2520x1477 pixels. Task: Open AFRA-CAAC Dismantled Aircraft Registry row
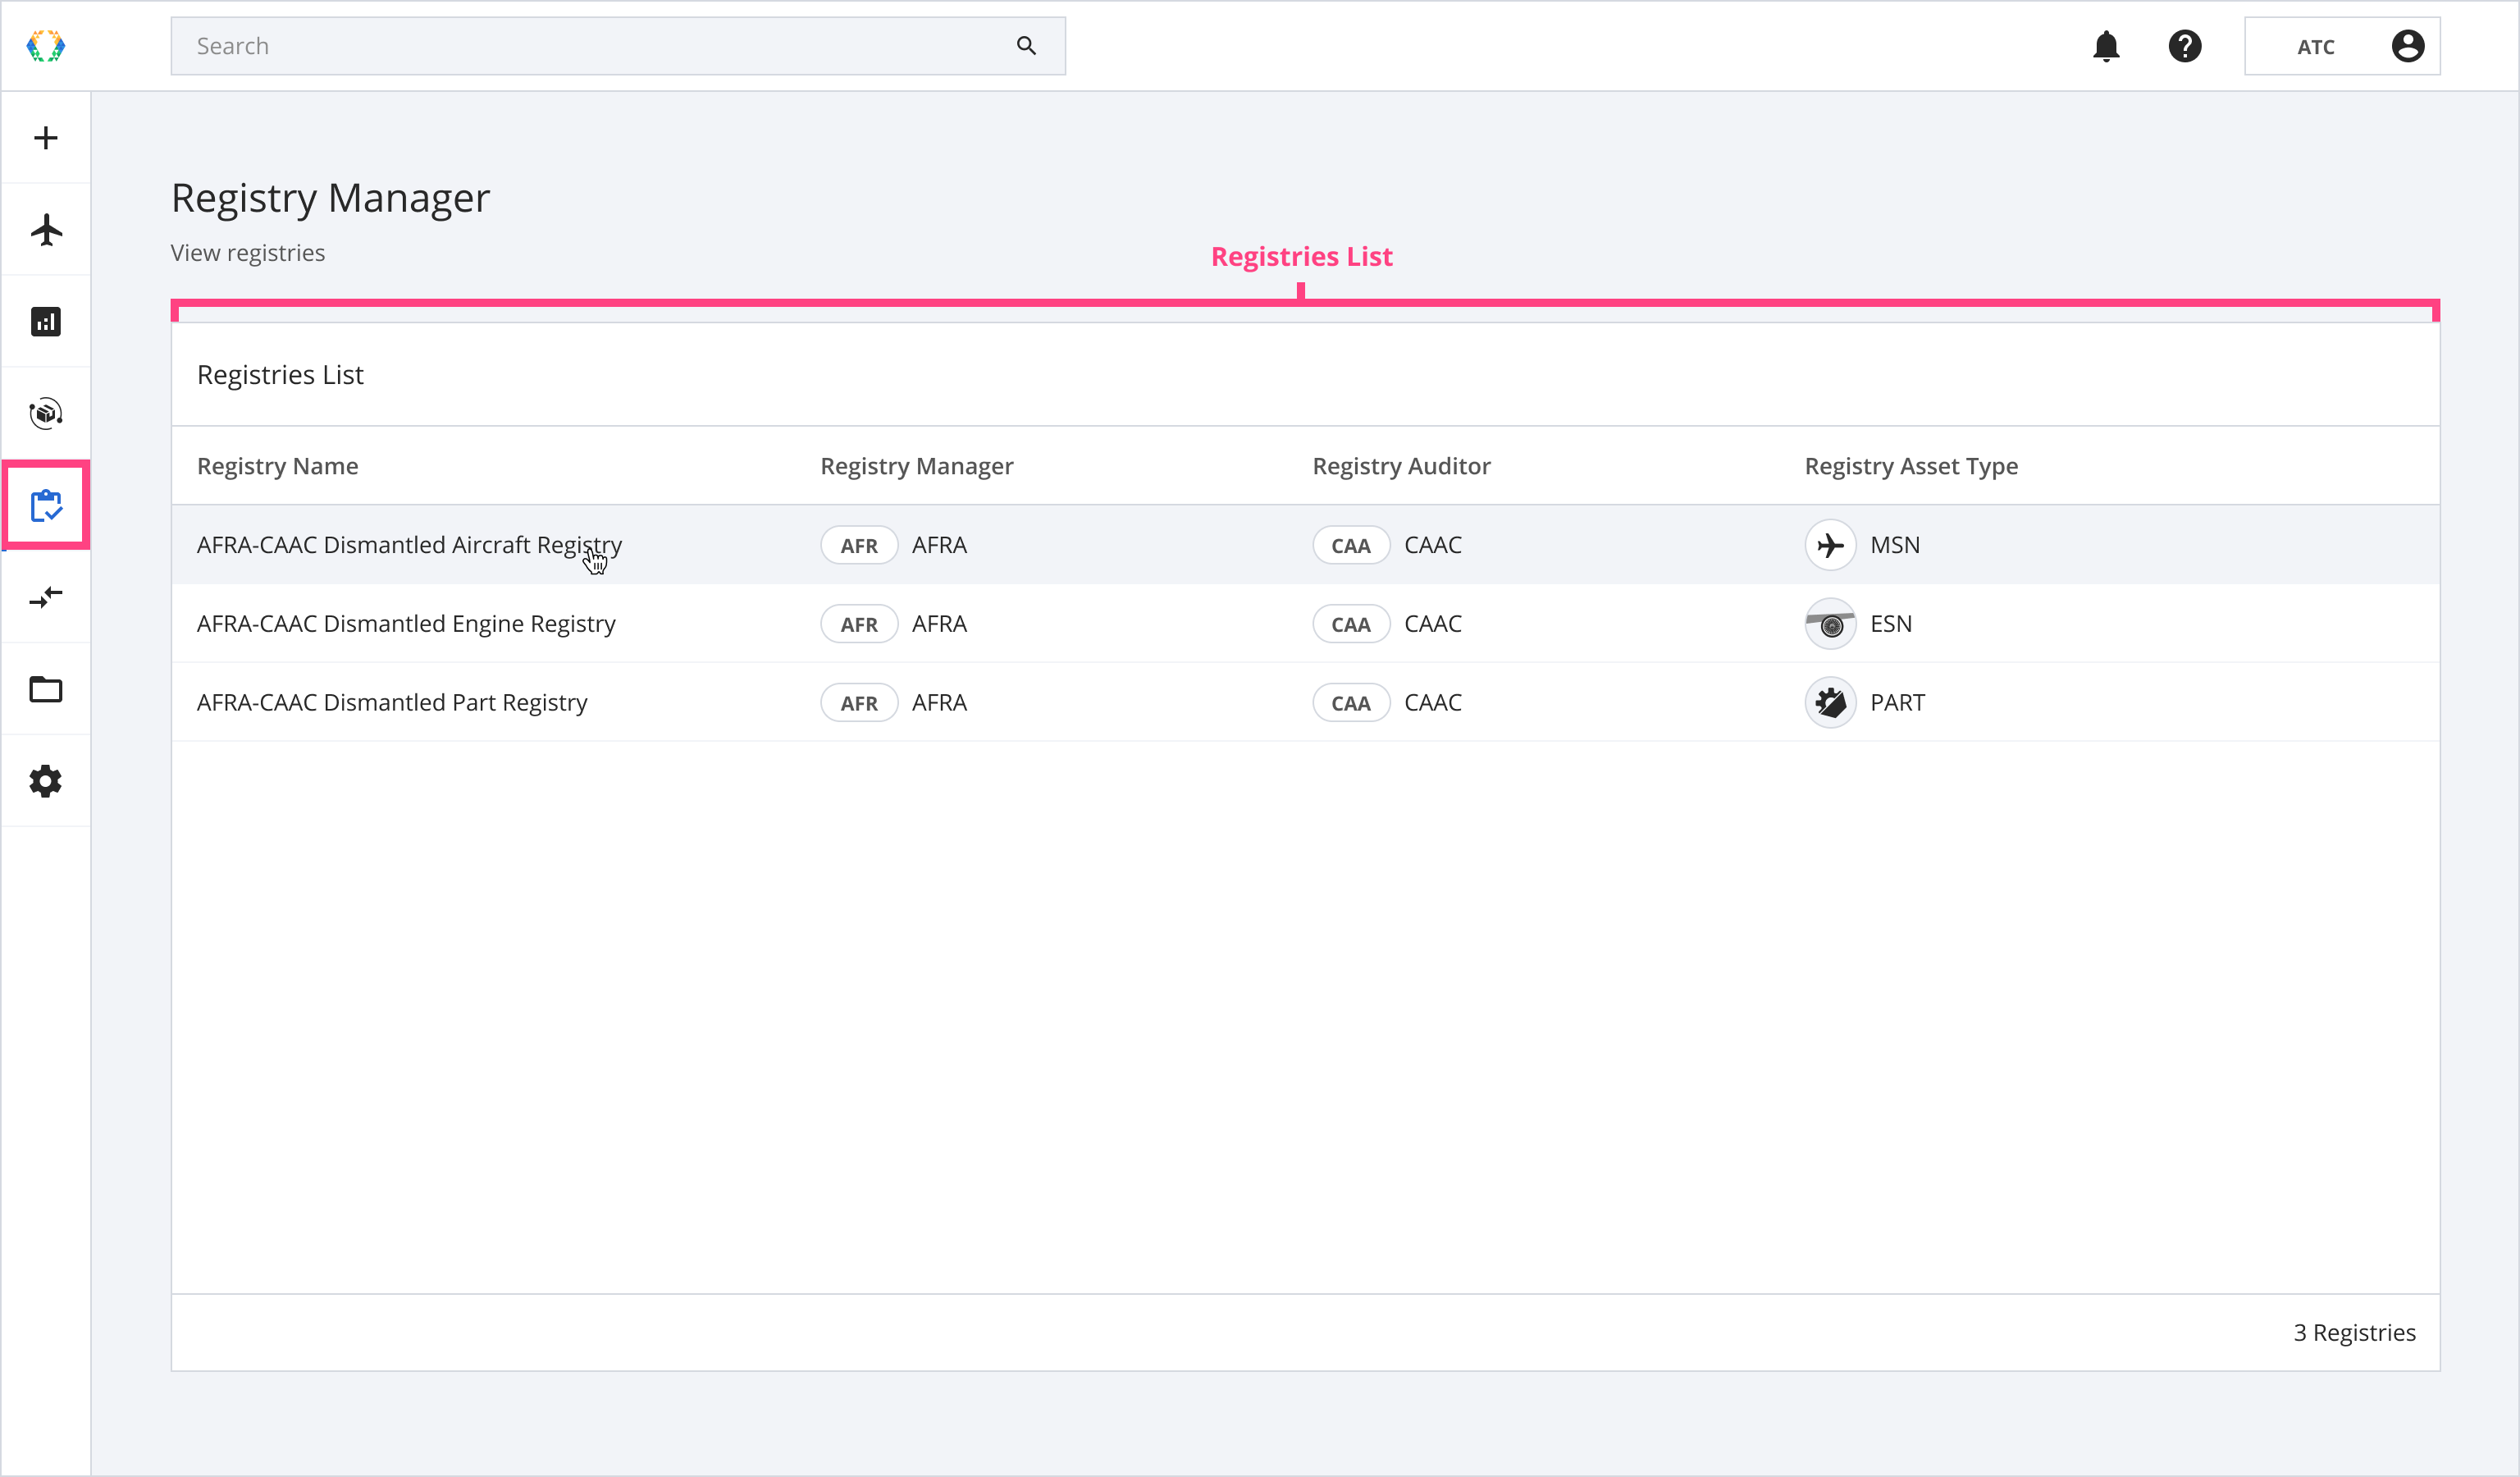[x=409, y=545]
